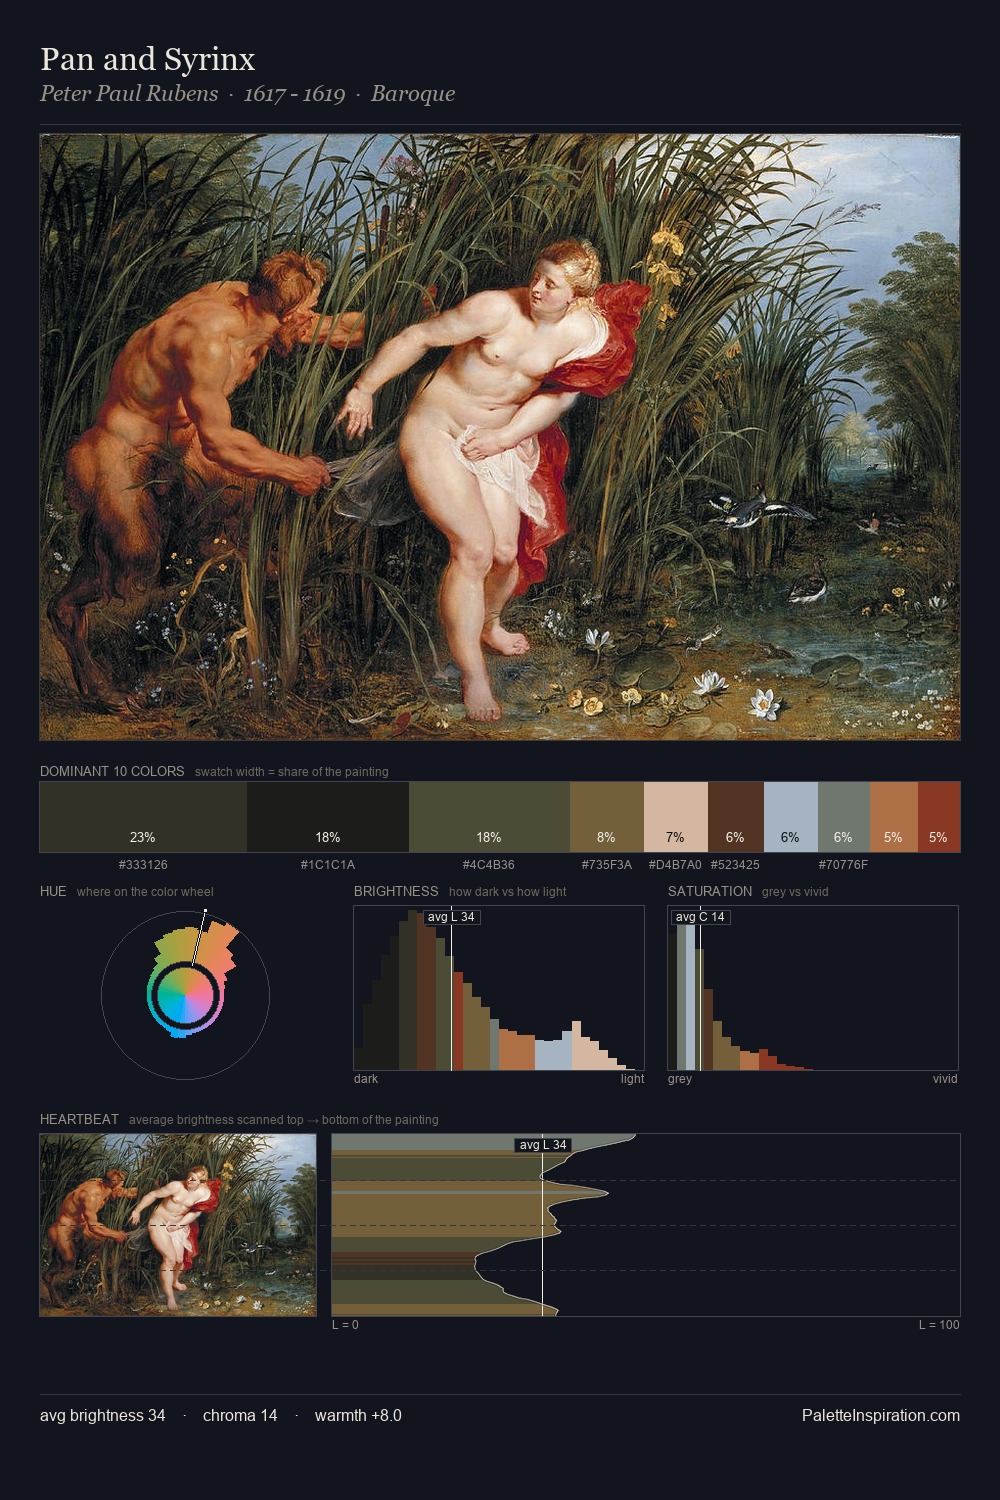Pick the grey-green 6% swatch

click(844, 817)
